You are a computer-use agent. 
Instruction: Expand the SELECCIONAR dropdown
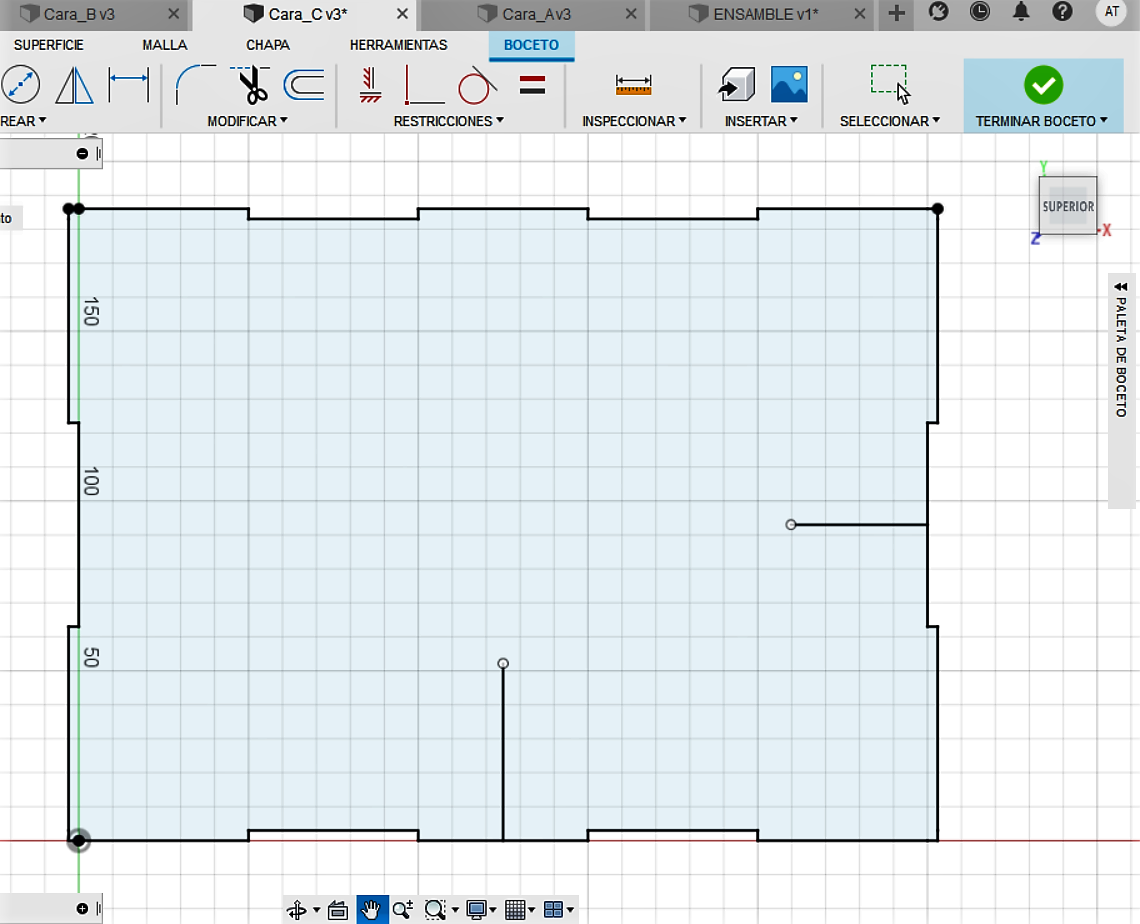[x=890, y=121]
